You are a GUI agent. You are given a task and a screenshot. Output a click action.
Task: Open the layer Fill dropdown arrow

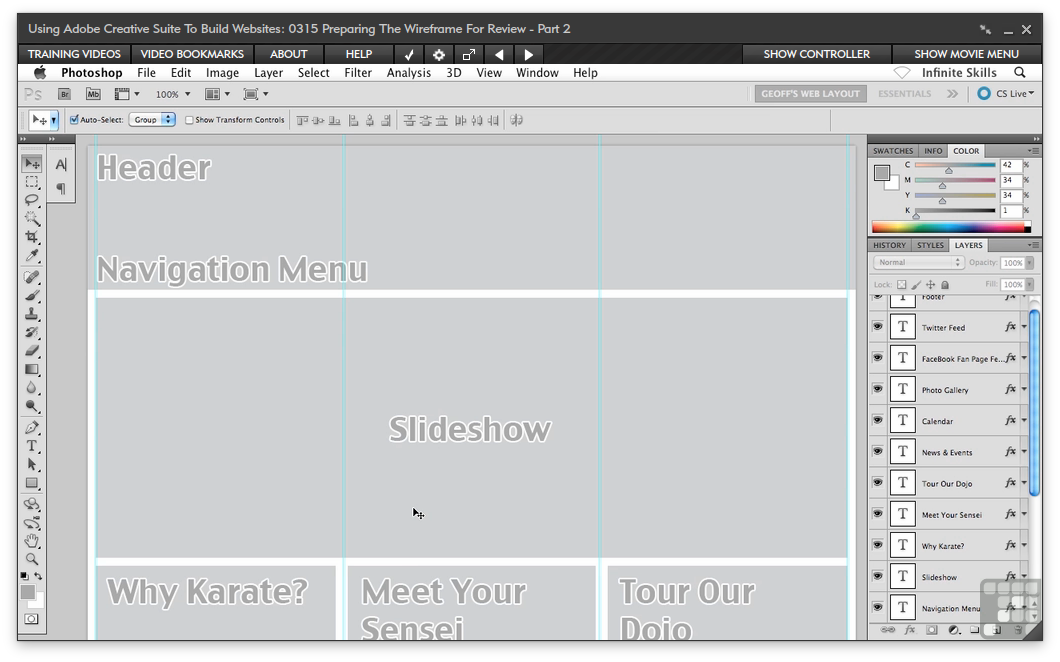tap(1030, 285)
